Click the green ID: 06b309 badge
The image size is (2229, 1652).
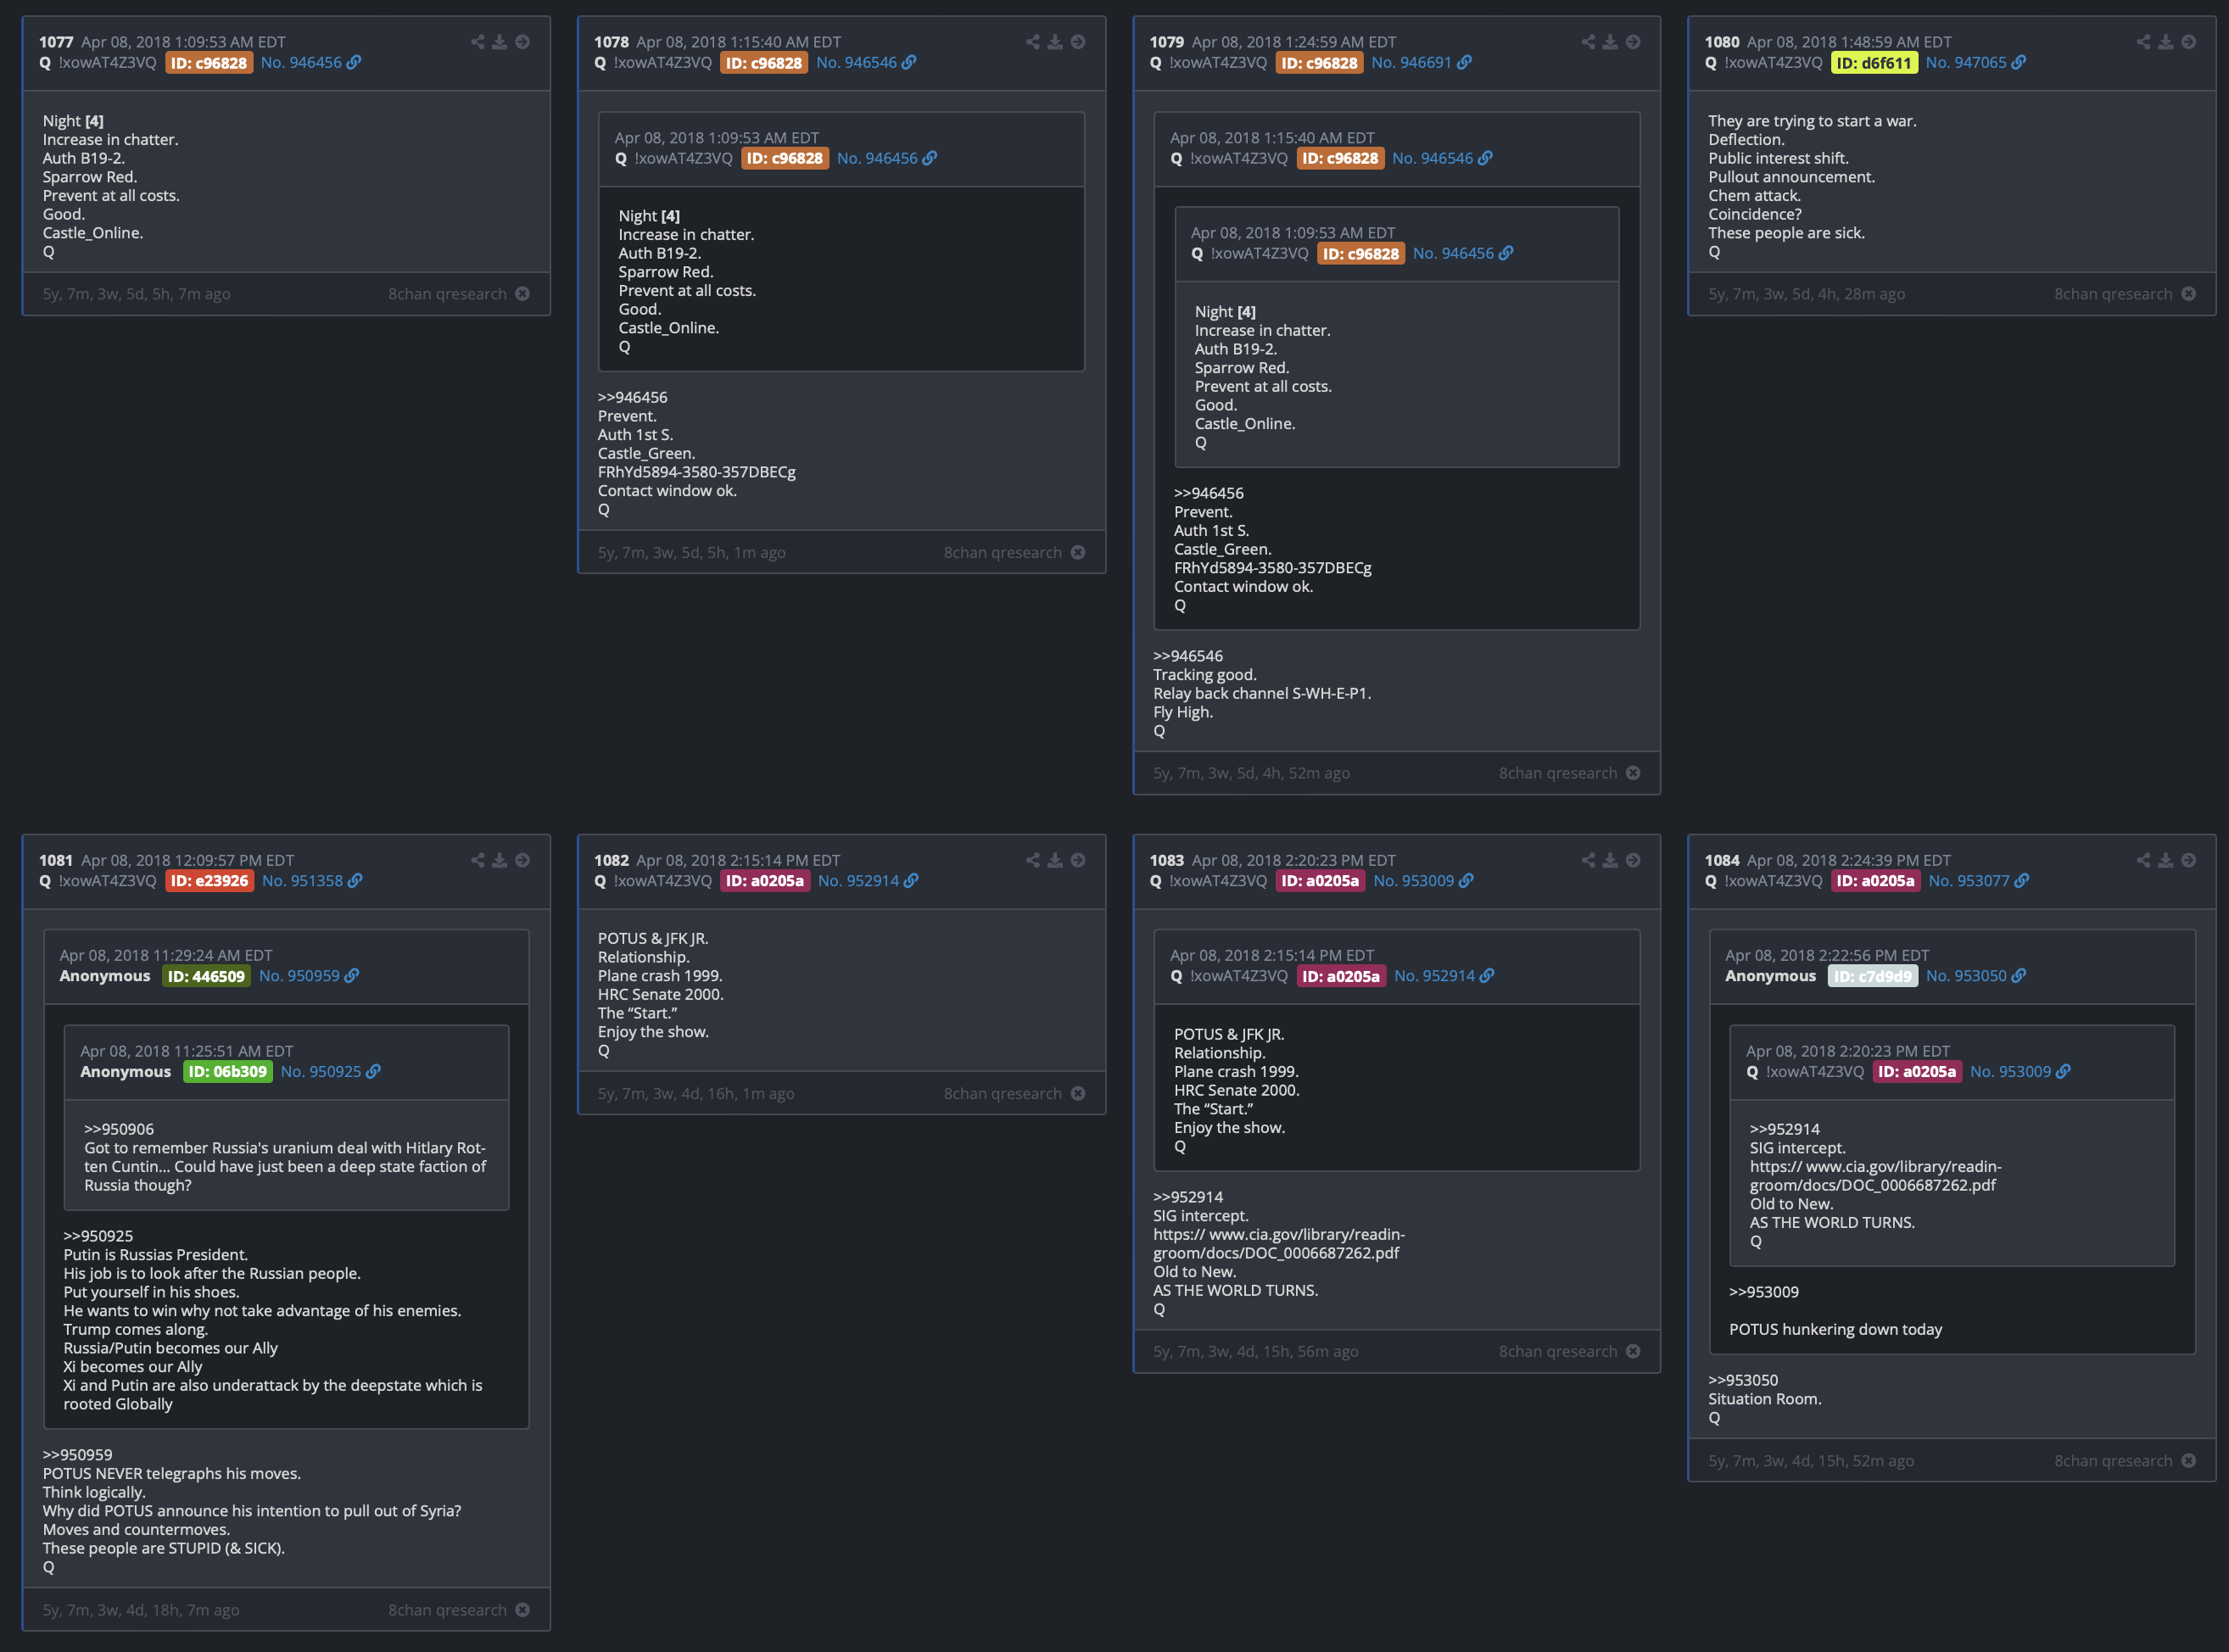[x=228, y=1072]
